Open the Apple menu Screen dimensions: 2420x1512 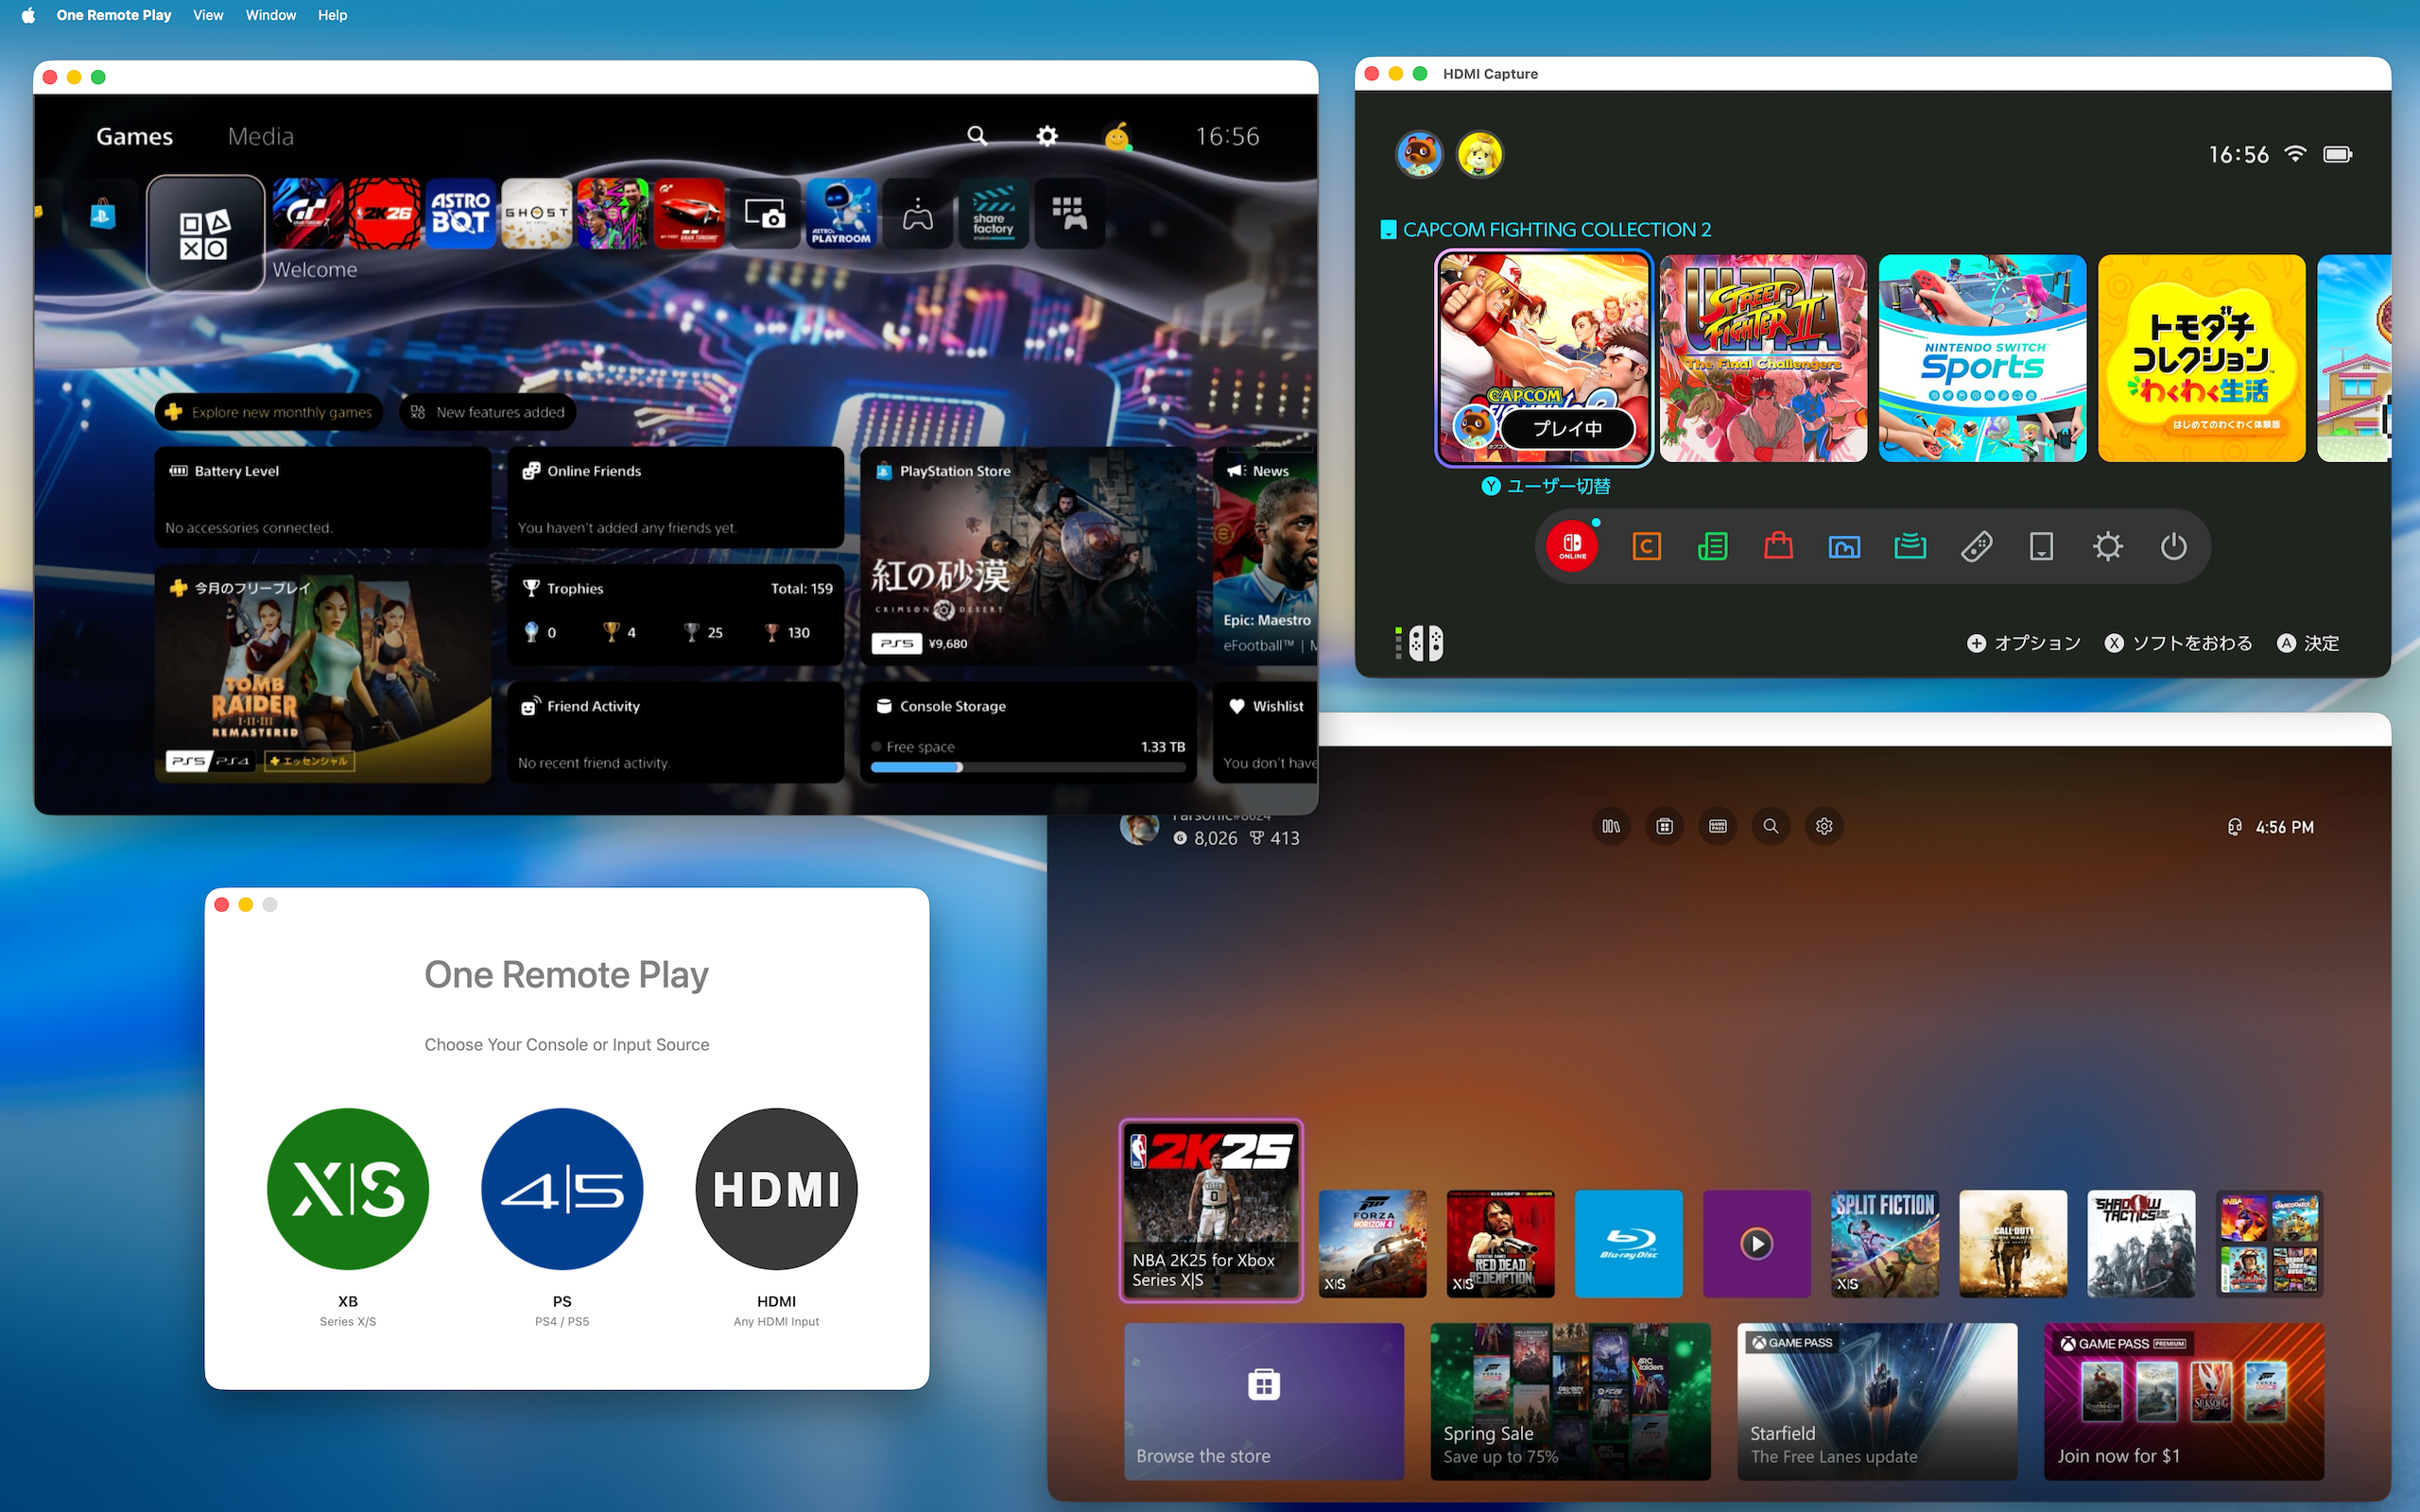(28, 15)
